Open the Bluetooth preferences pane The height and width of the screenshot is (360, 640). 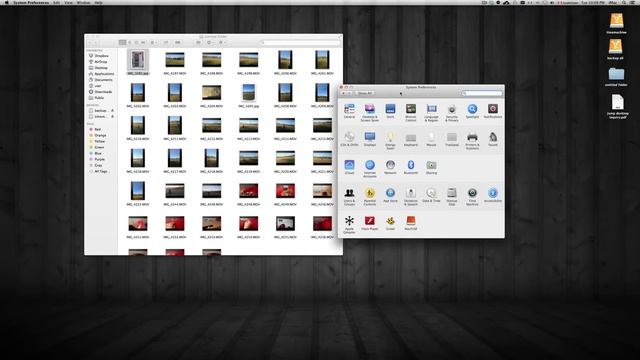[411, 167]
